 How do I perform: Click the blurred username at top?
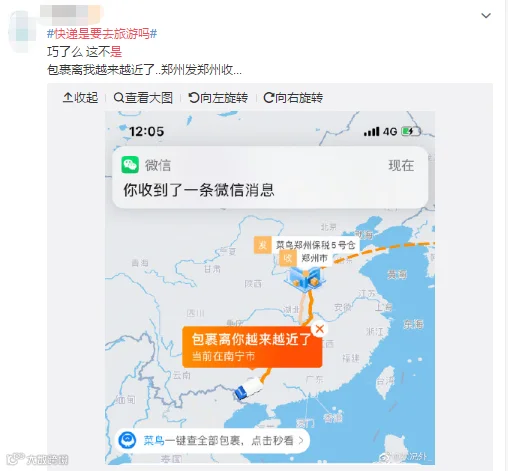click(71, 13)
